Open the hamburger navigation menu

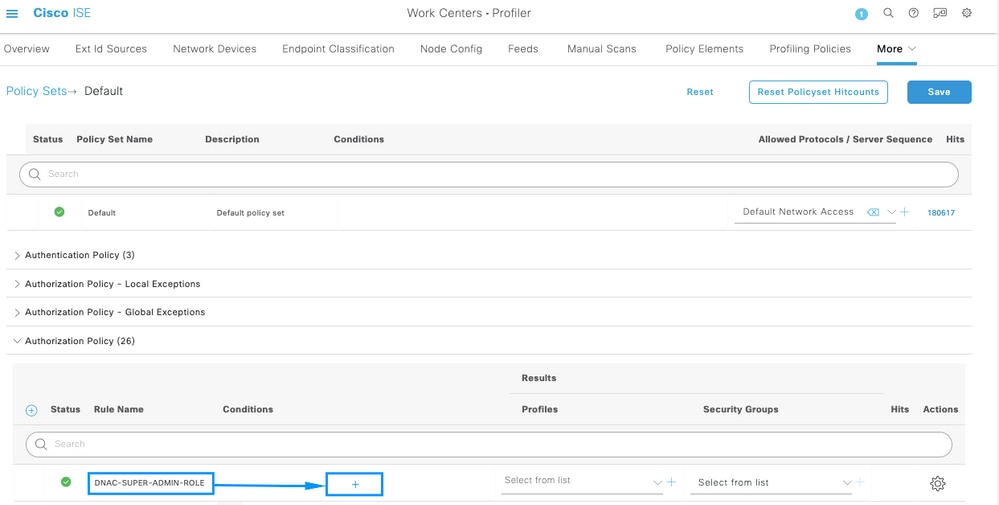pos(11,13)
